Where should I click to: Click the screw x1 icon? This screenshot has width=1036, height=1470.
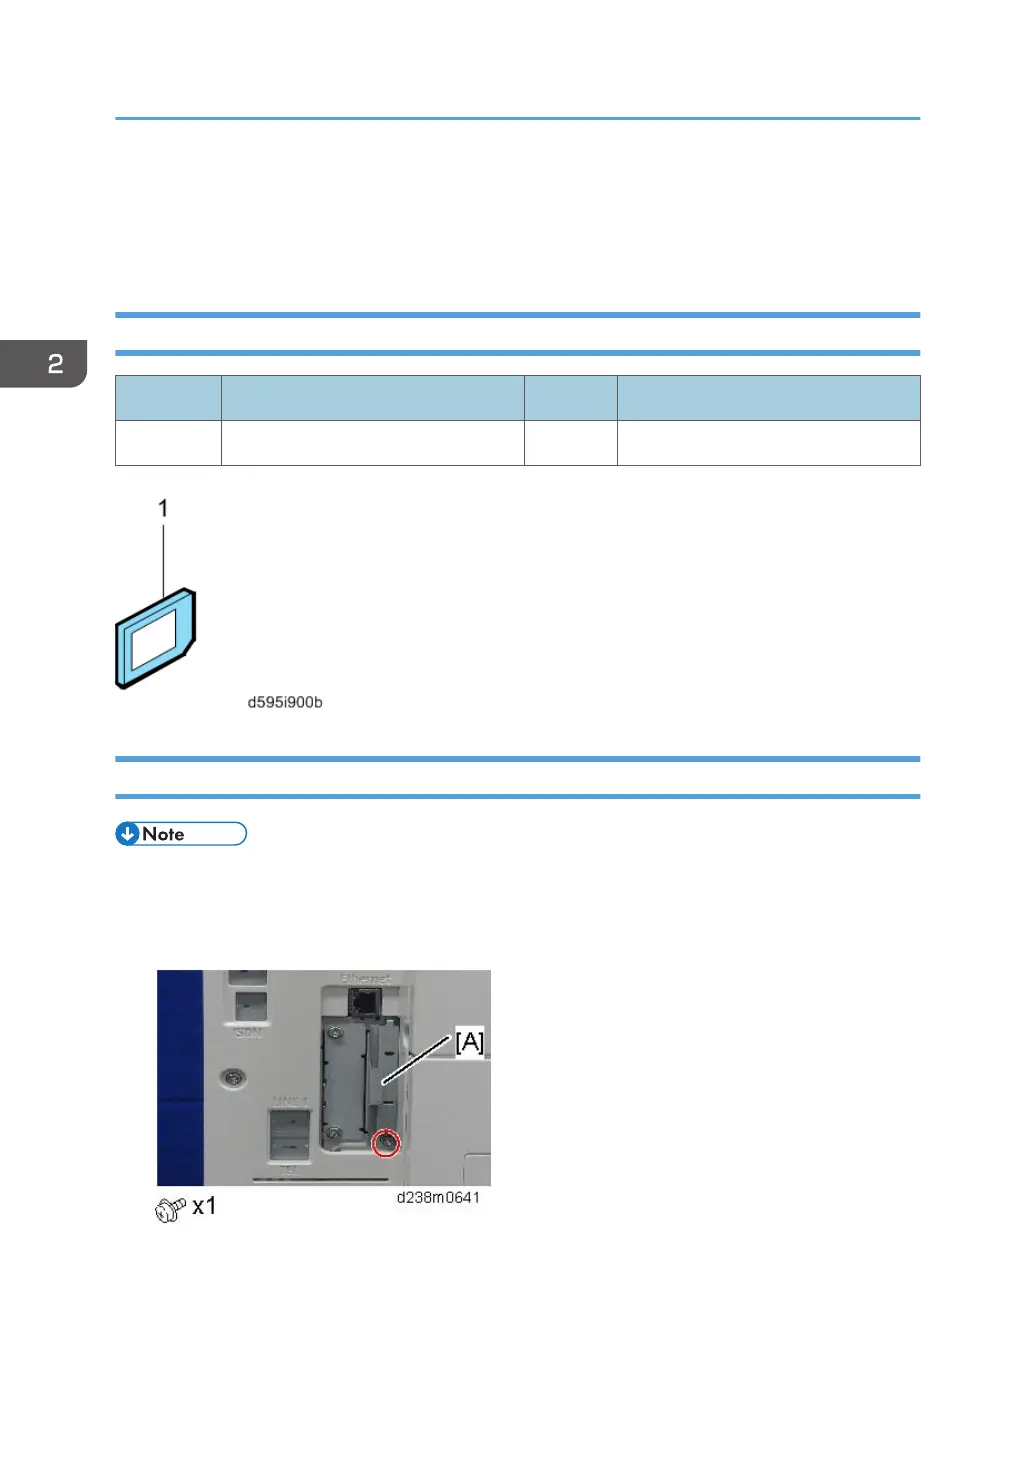tap(170, 1209)
